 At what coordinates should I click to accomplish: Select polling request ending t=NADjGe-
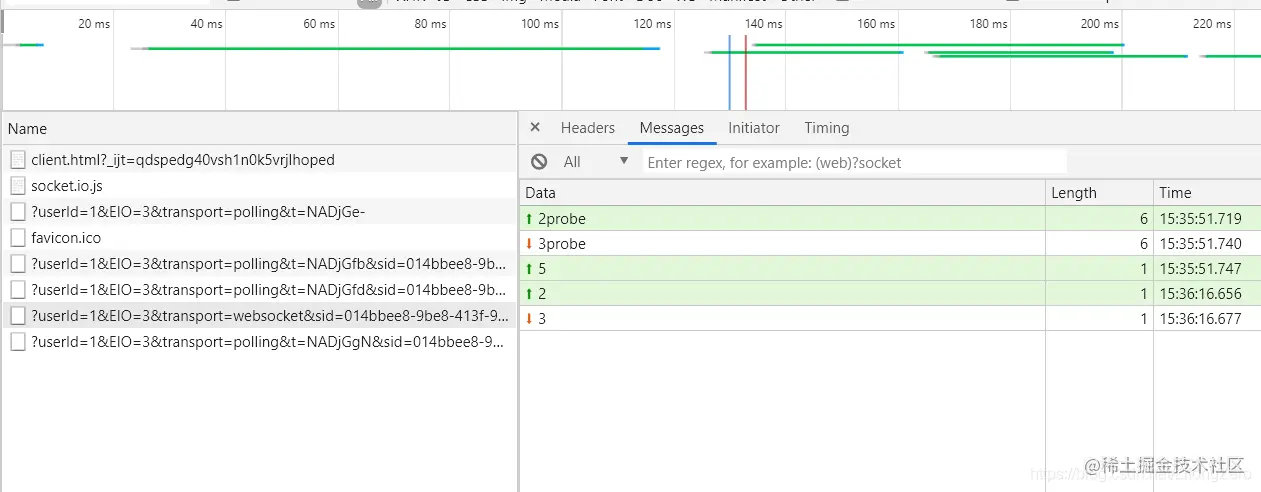pyautogui.click(x=259, y=211)
